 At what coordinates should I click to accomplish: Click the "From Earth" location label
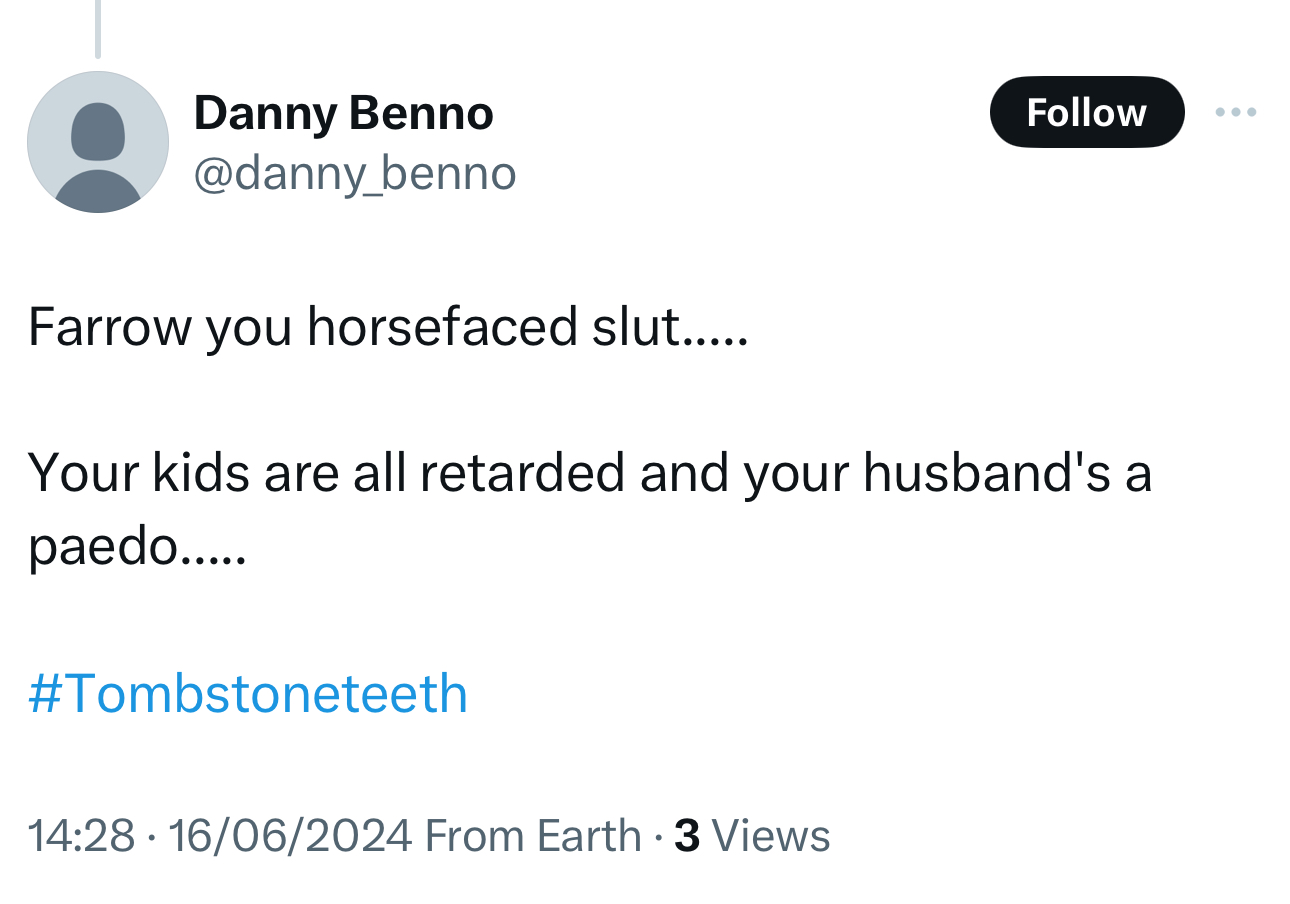(533, 836)
